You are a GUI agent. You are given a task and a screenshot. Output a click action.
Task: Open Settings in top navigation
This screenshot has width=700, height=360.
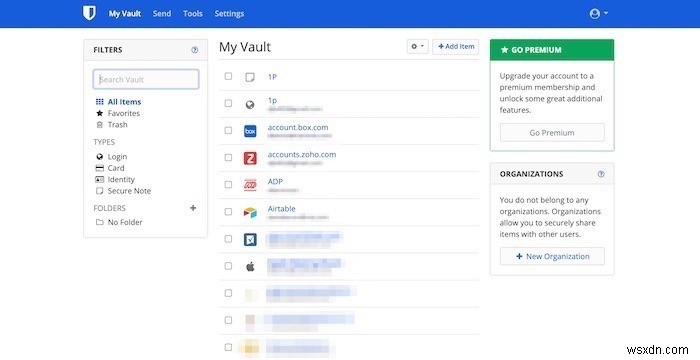tap(229, 13)
